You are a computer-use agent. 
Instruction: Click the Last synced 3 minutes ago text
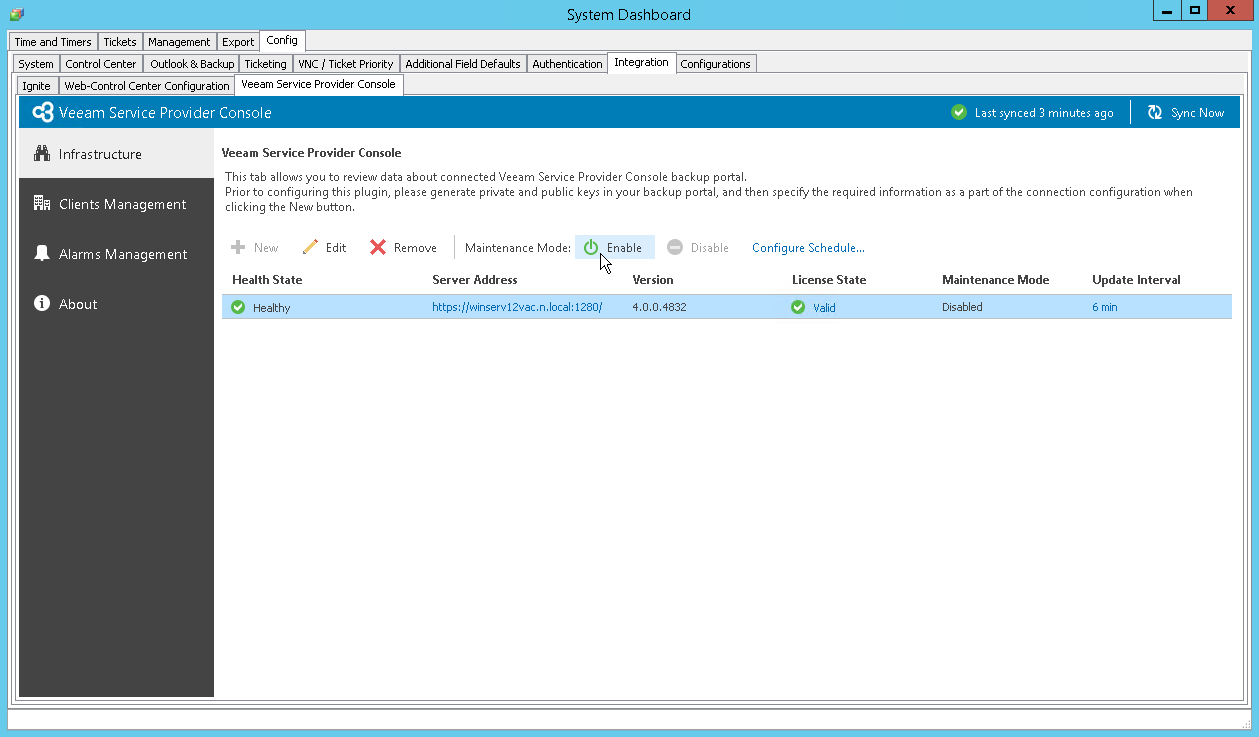coord(1044,113)
